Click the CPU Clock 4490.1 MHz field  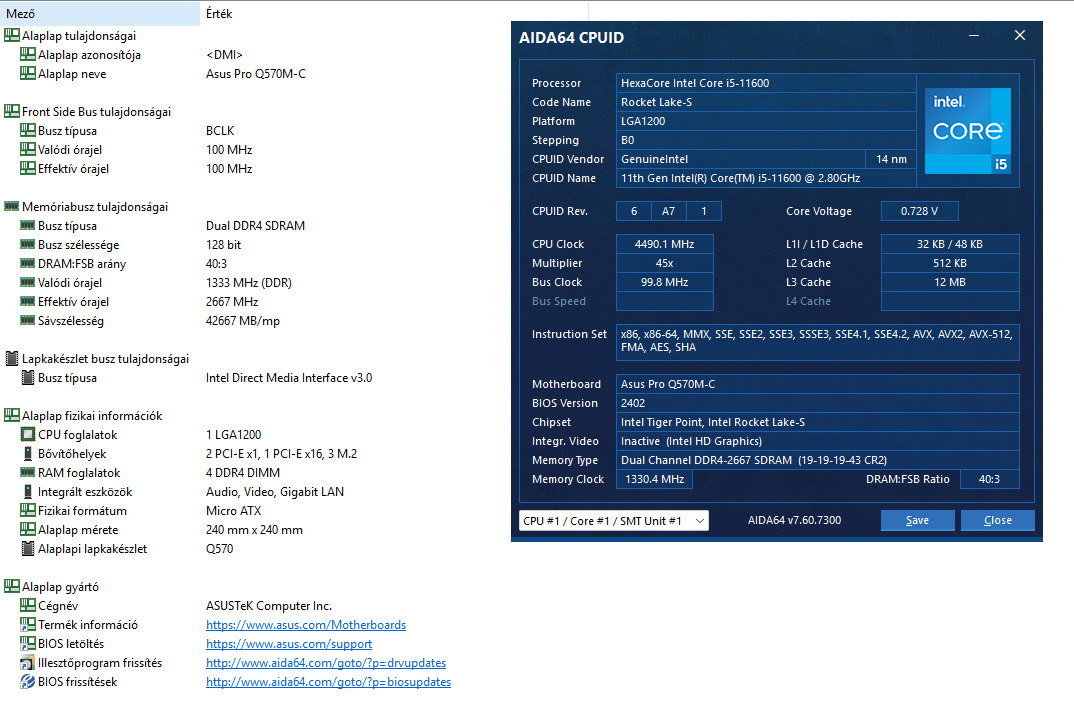tap(664, 244)
